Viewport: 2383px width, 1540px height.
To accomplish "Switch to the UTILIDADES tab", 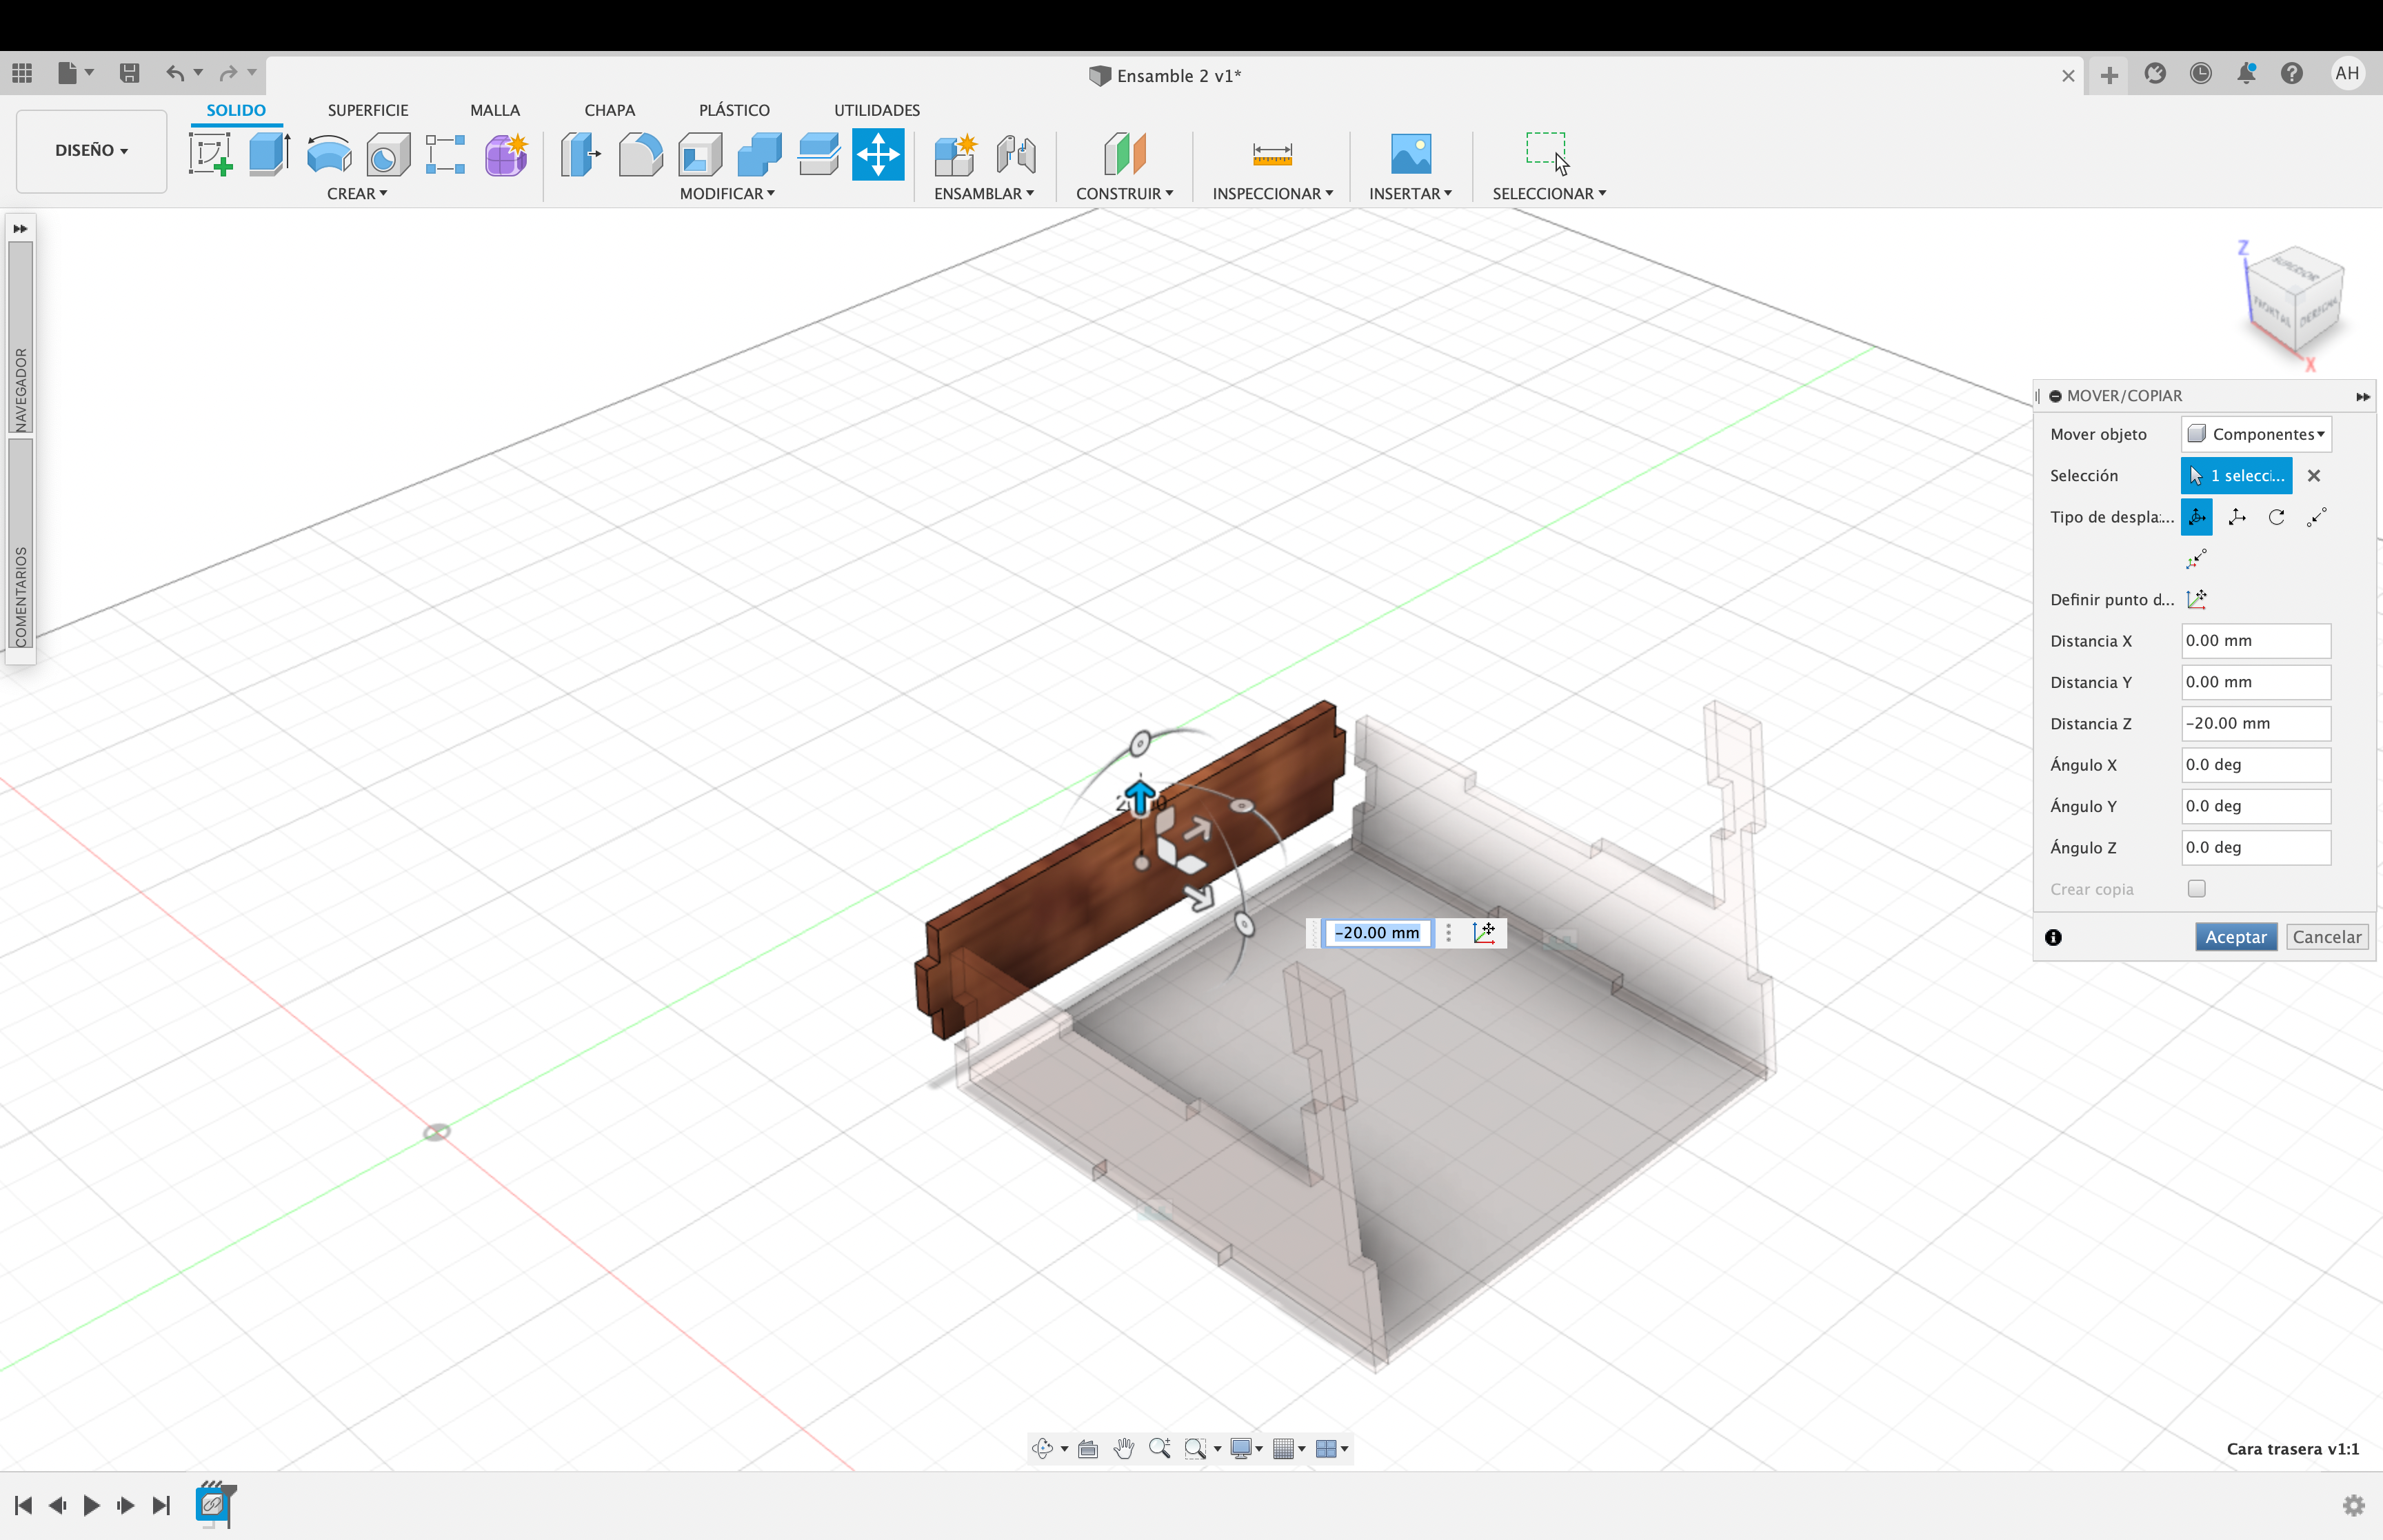I will [877, 110].
